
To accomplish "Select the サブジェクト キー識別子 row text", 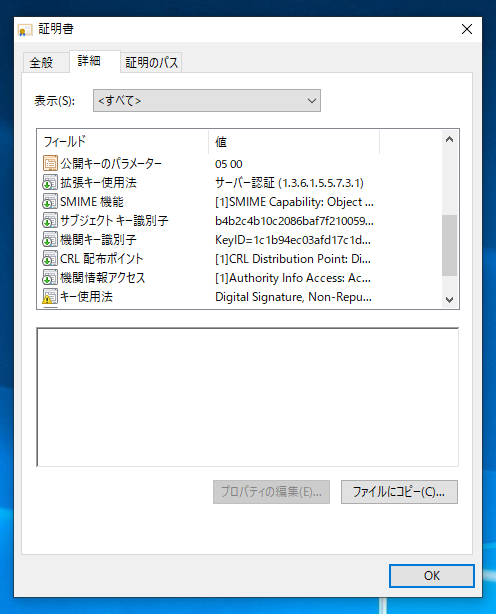I will pos(114,220).
